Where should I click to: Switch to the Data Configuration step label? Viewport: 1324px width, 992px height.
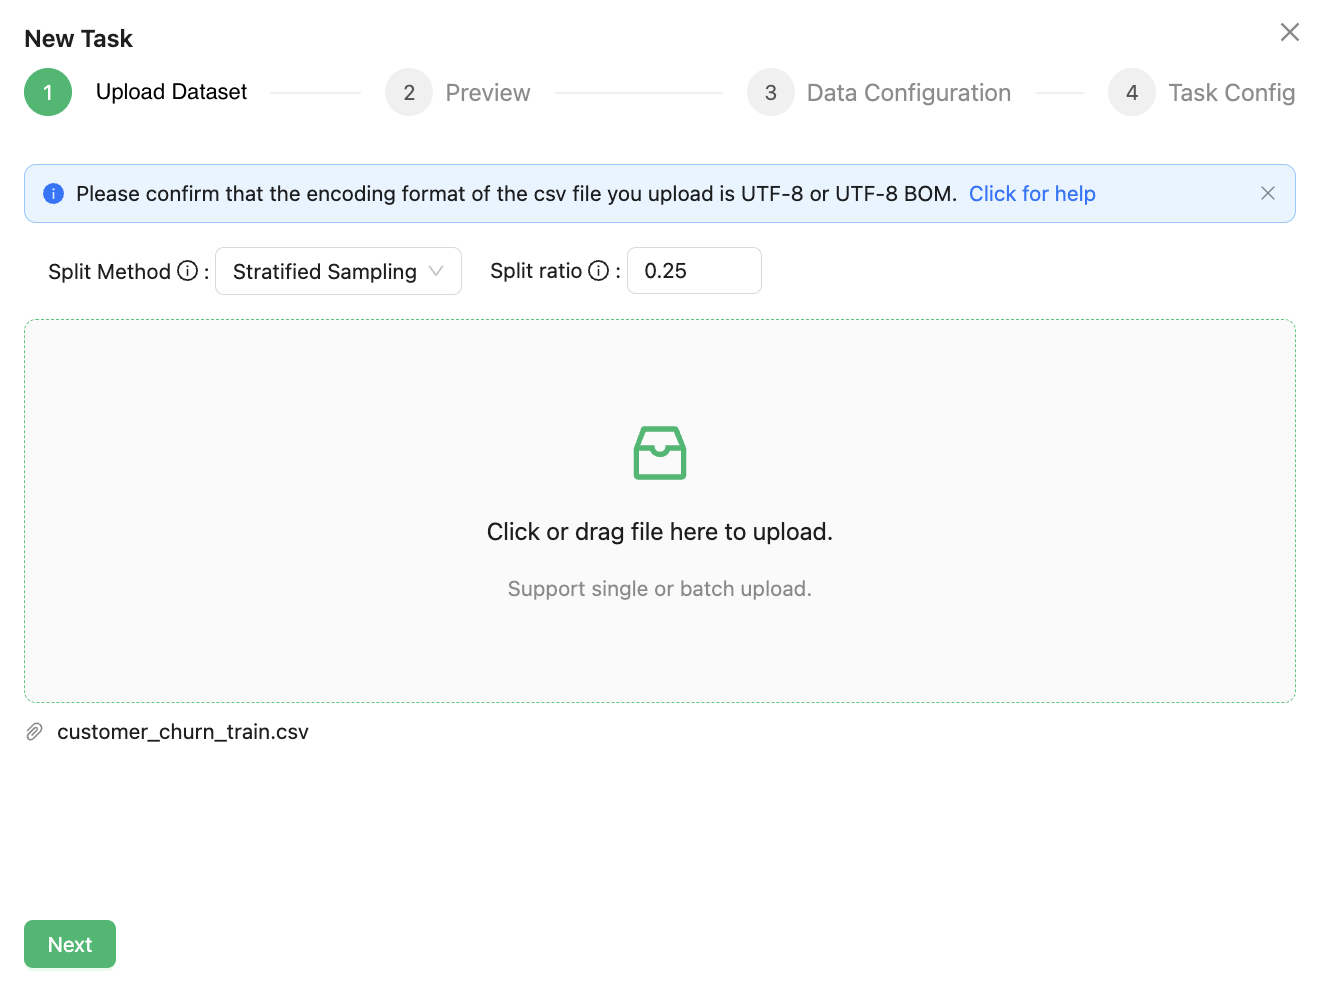(x=908, y=93)
